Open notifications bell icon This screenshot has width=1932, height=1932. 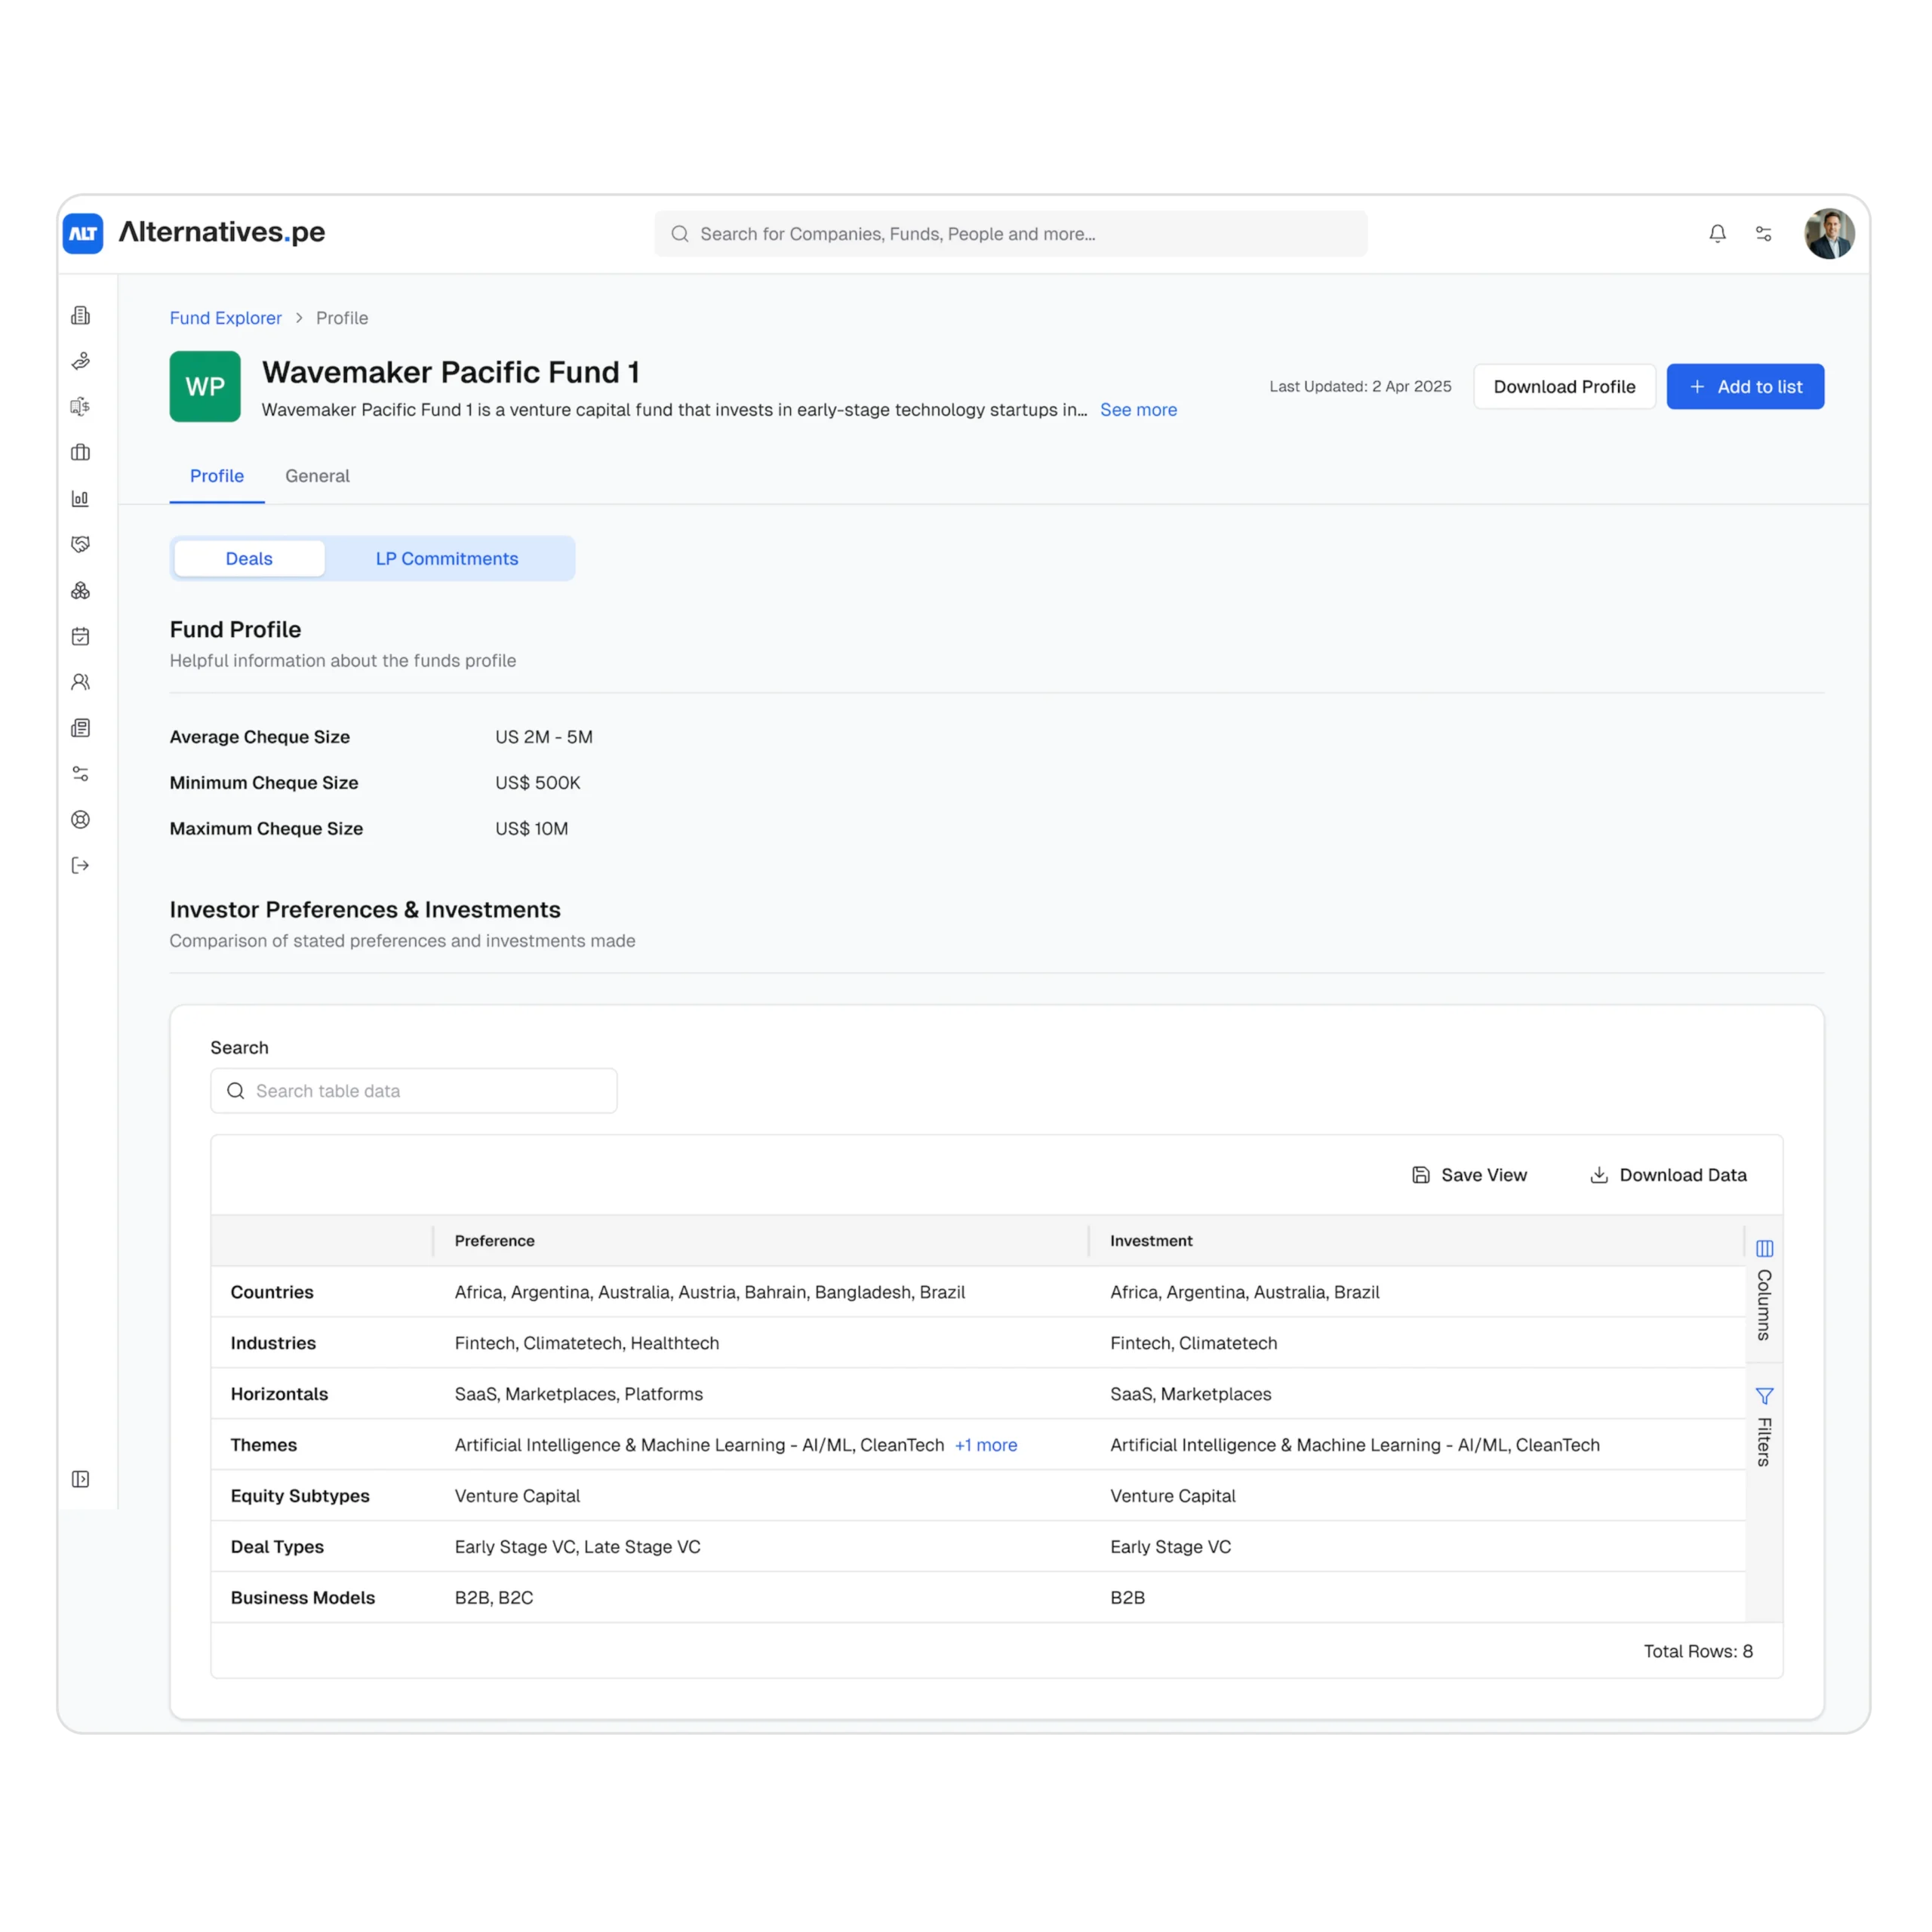coord(1717,234)
